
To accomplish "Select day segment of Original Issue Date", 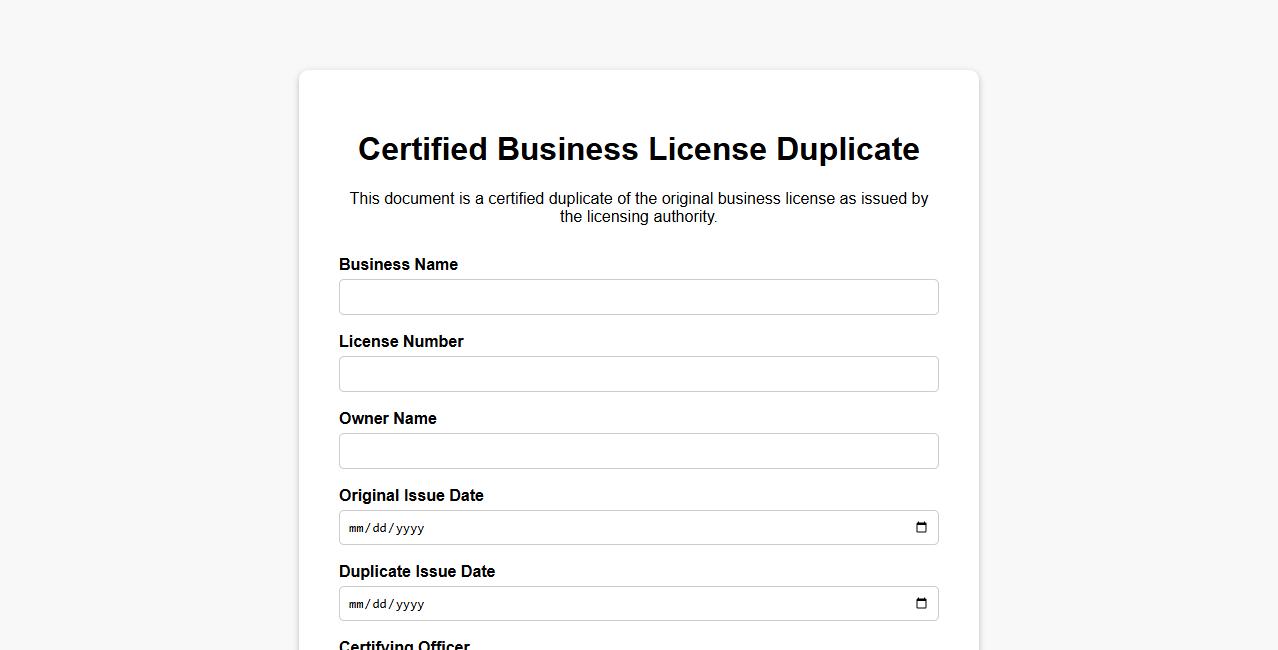I will coord(379,528).
